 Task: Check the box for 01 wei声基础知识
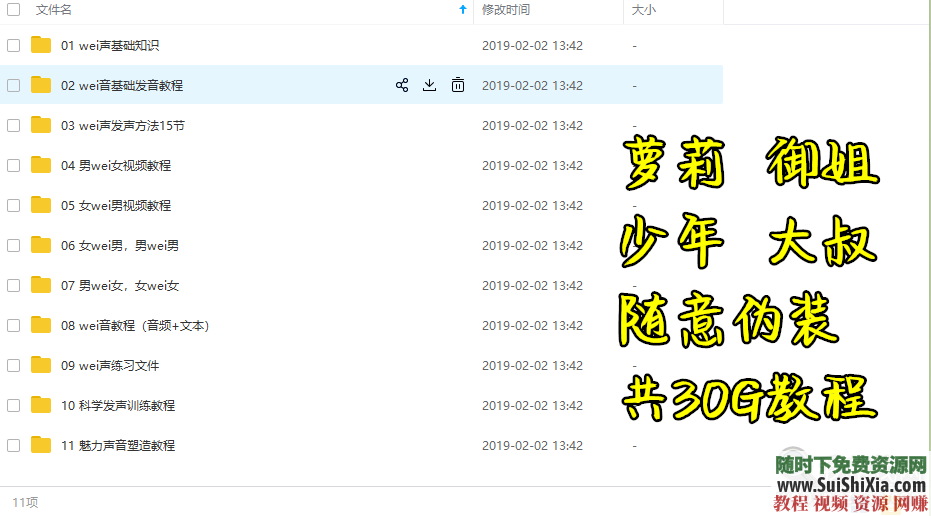14,46
